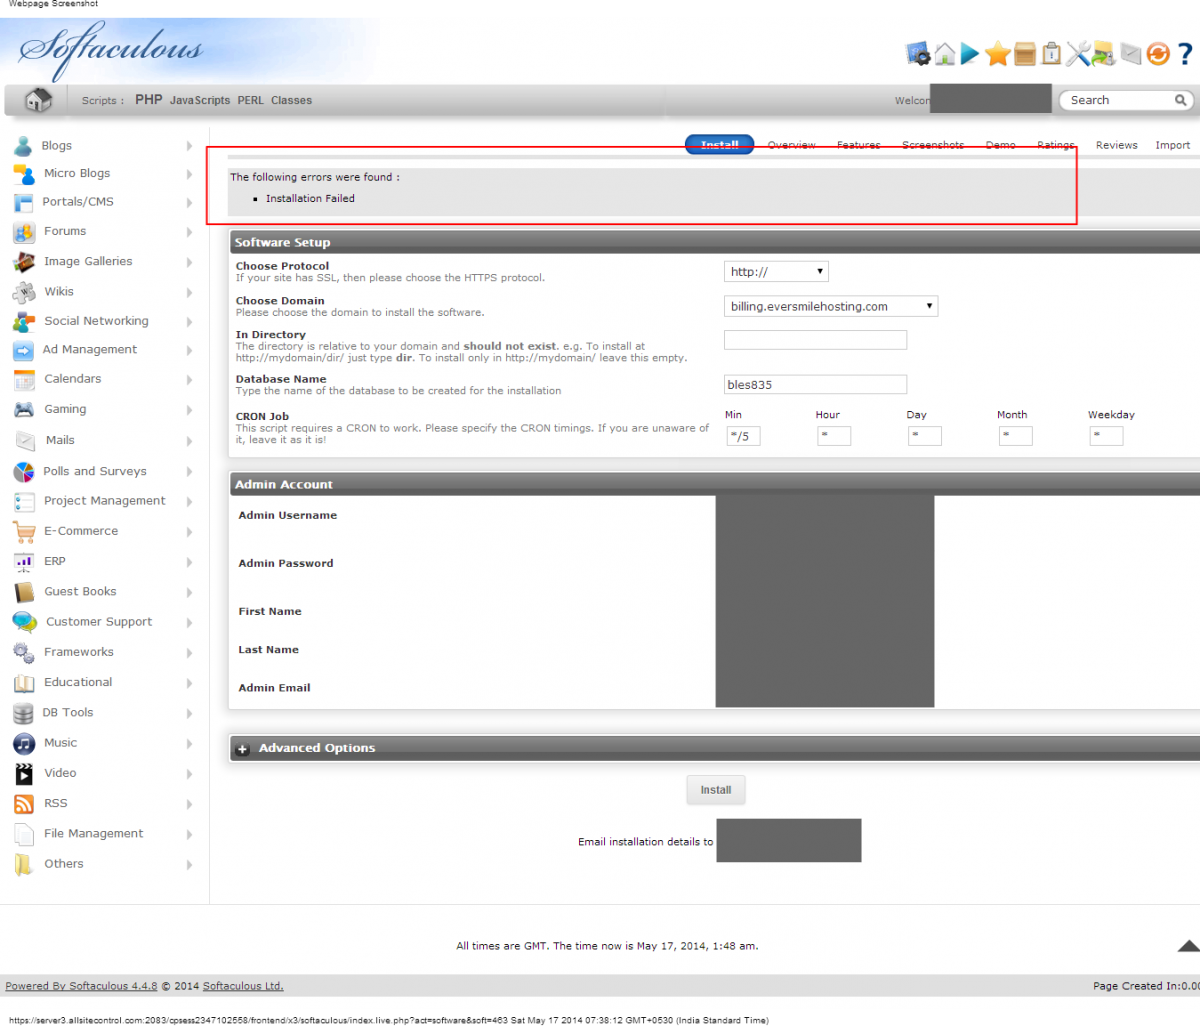Click the magnifier icon in Search box
This screenshot has height=1026, width=1200.
1180,100
